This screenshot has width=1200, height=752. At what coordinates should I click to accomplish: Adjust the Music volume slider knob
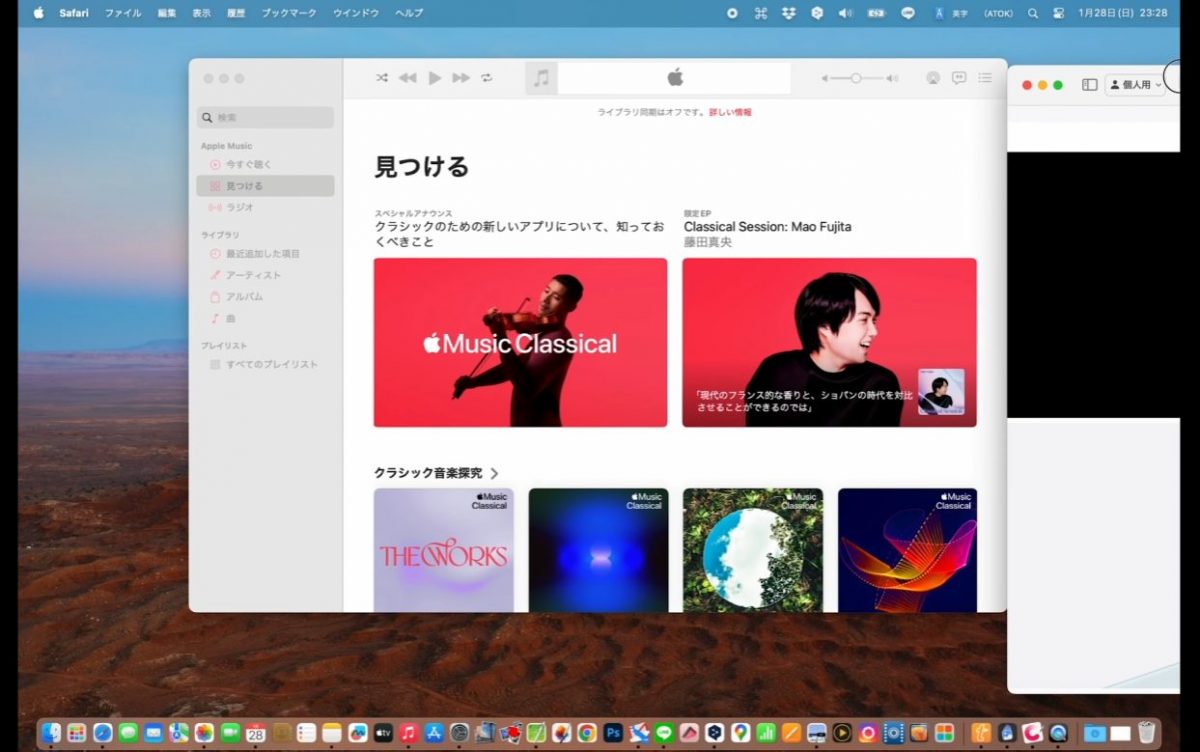pos(856,78)
